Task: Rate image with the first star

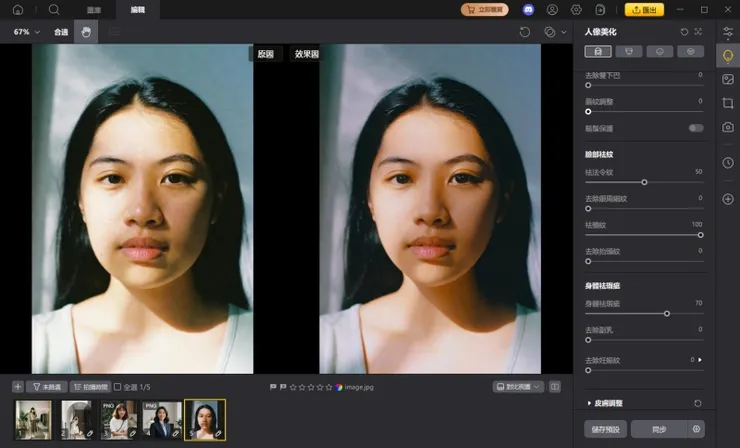Action: [x=293, y=387]
